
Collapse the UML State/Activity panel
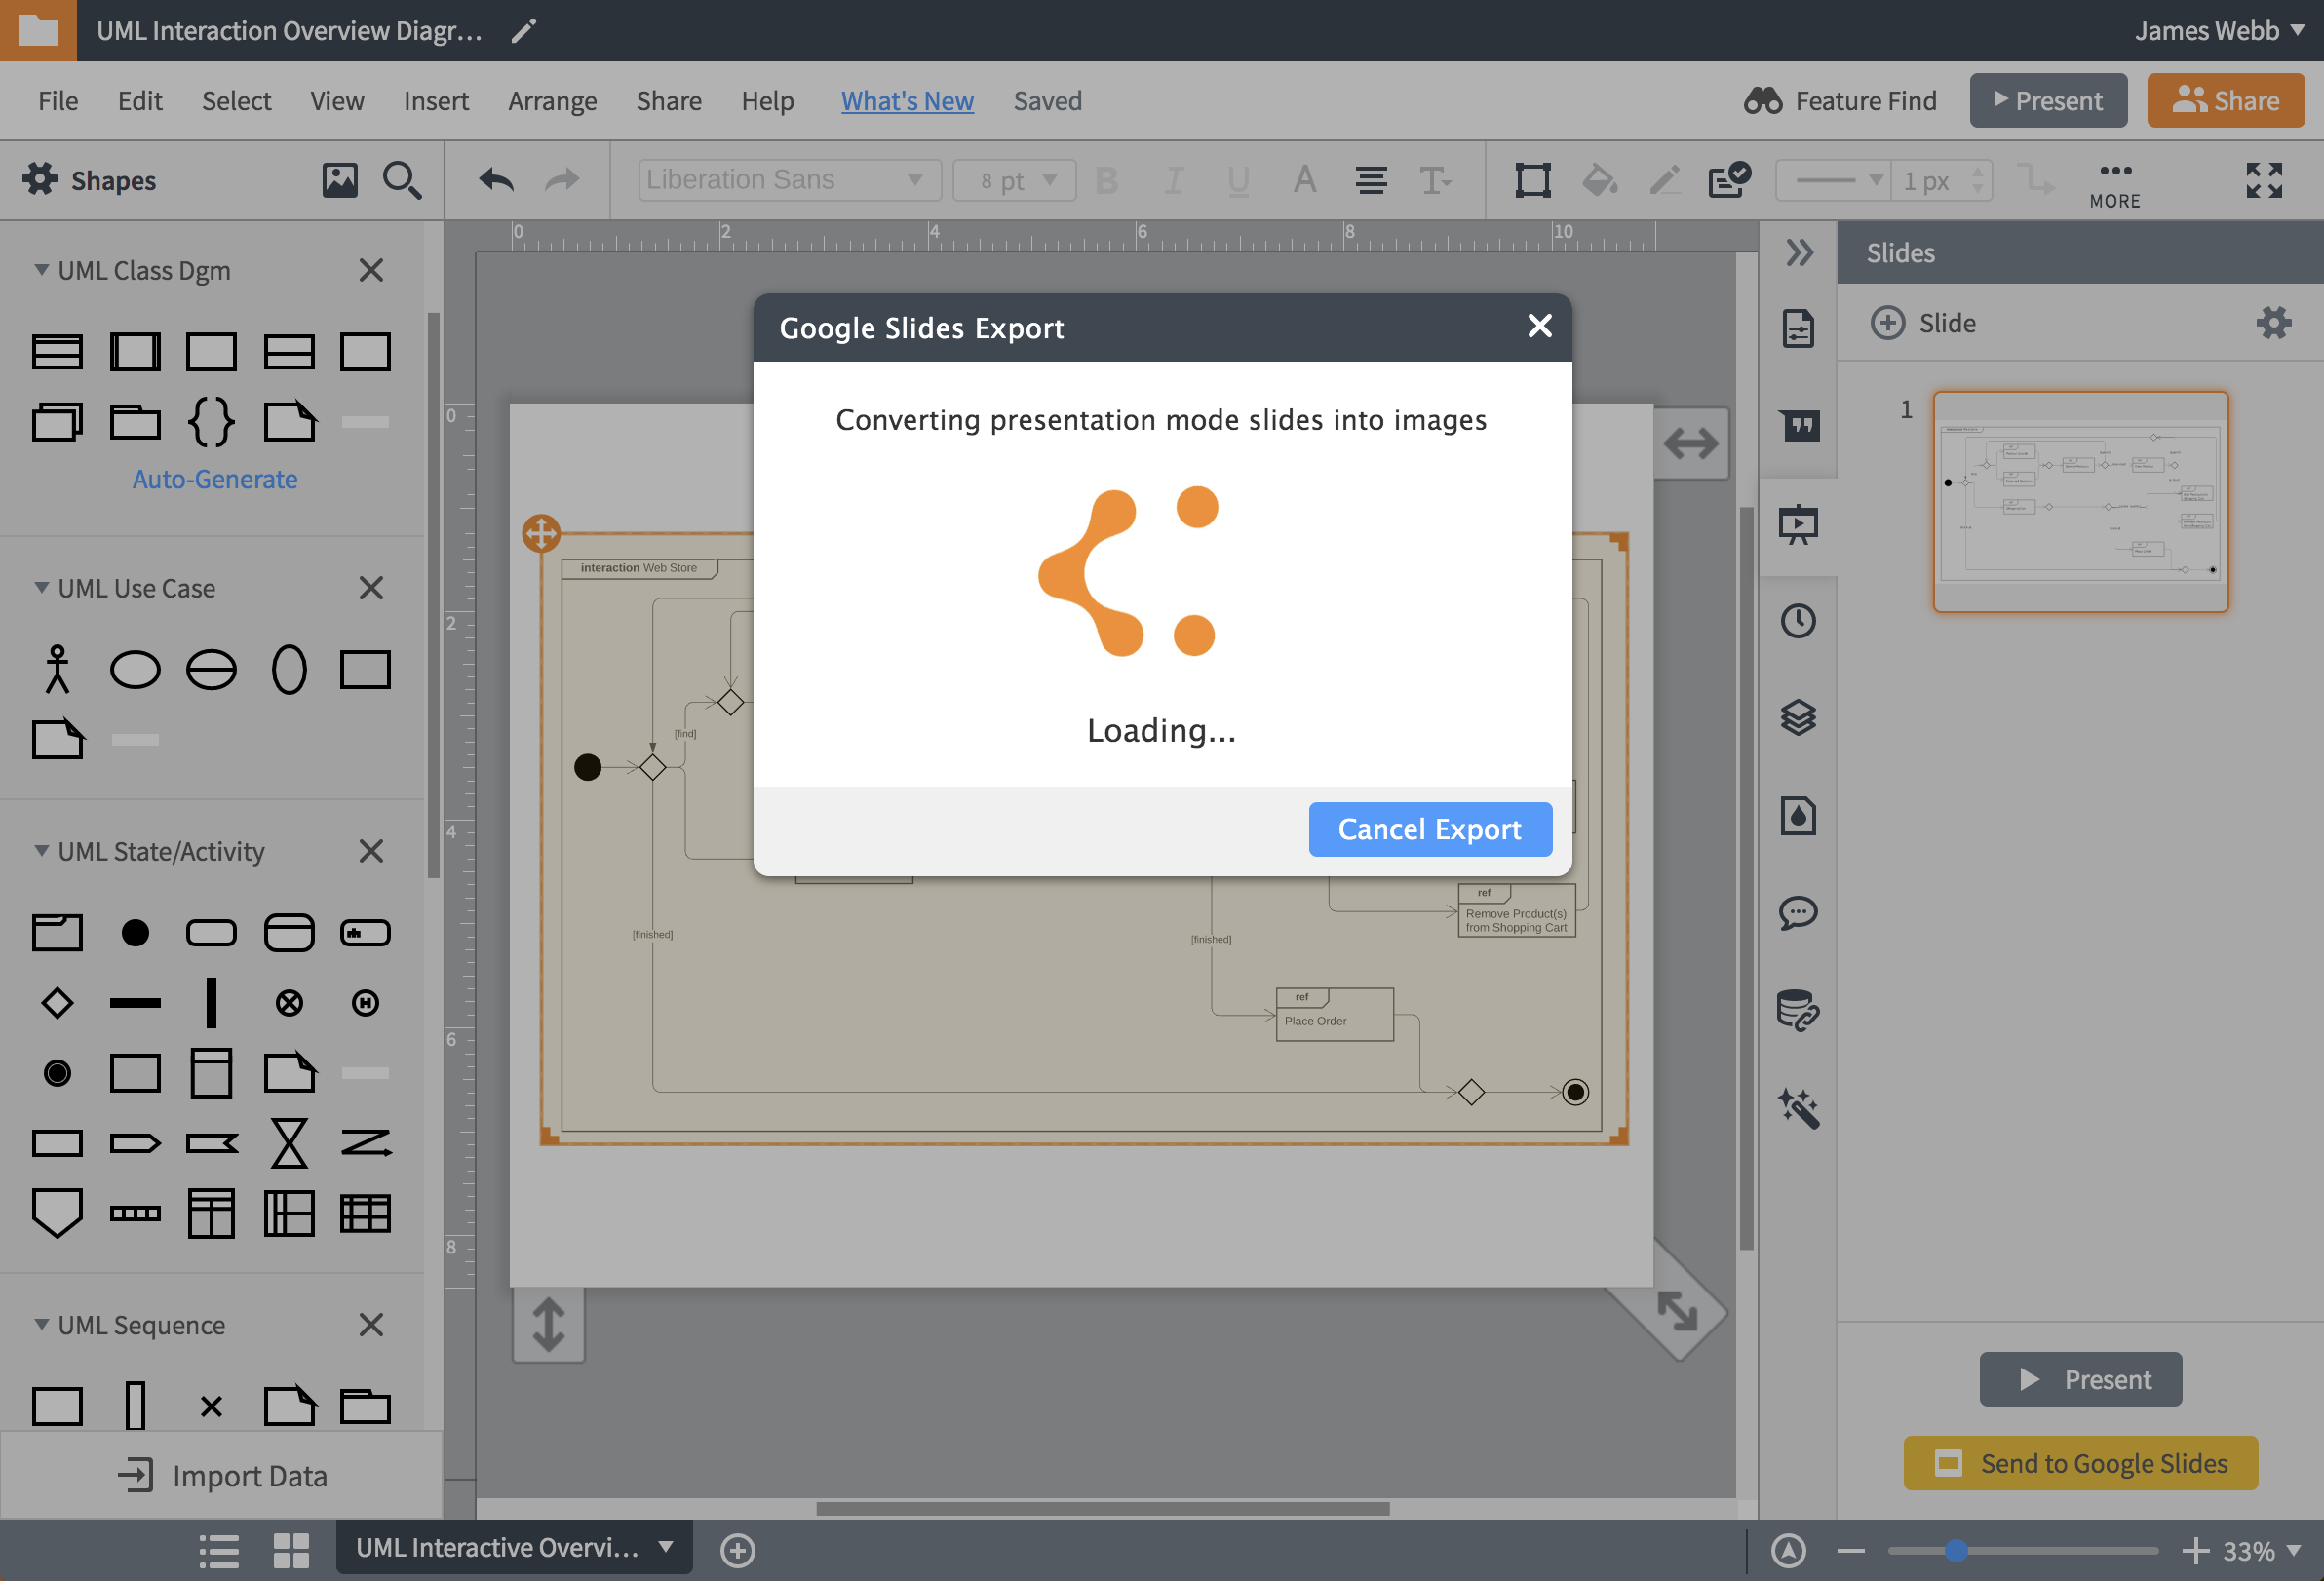[x=39, y=849]
